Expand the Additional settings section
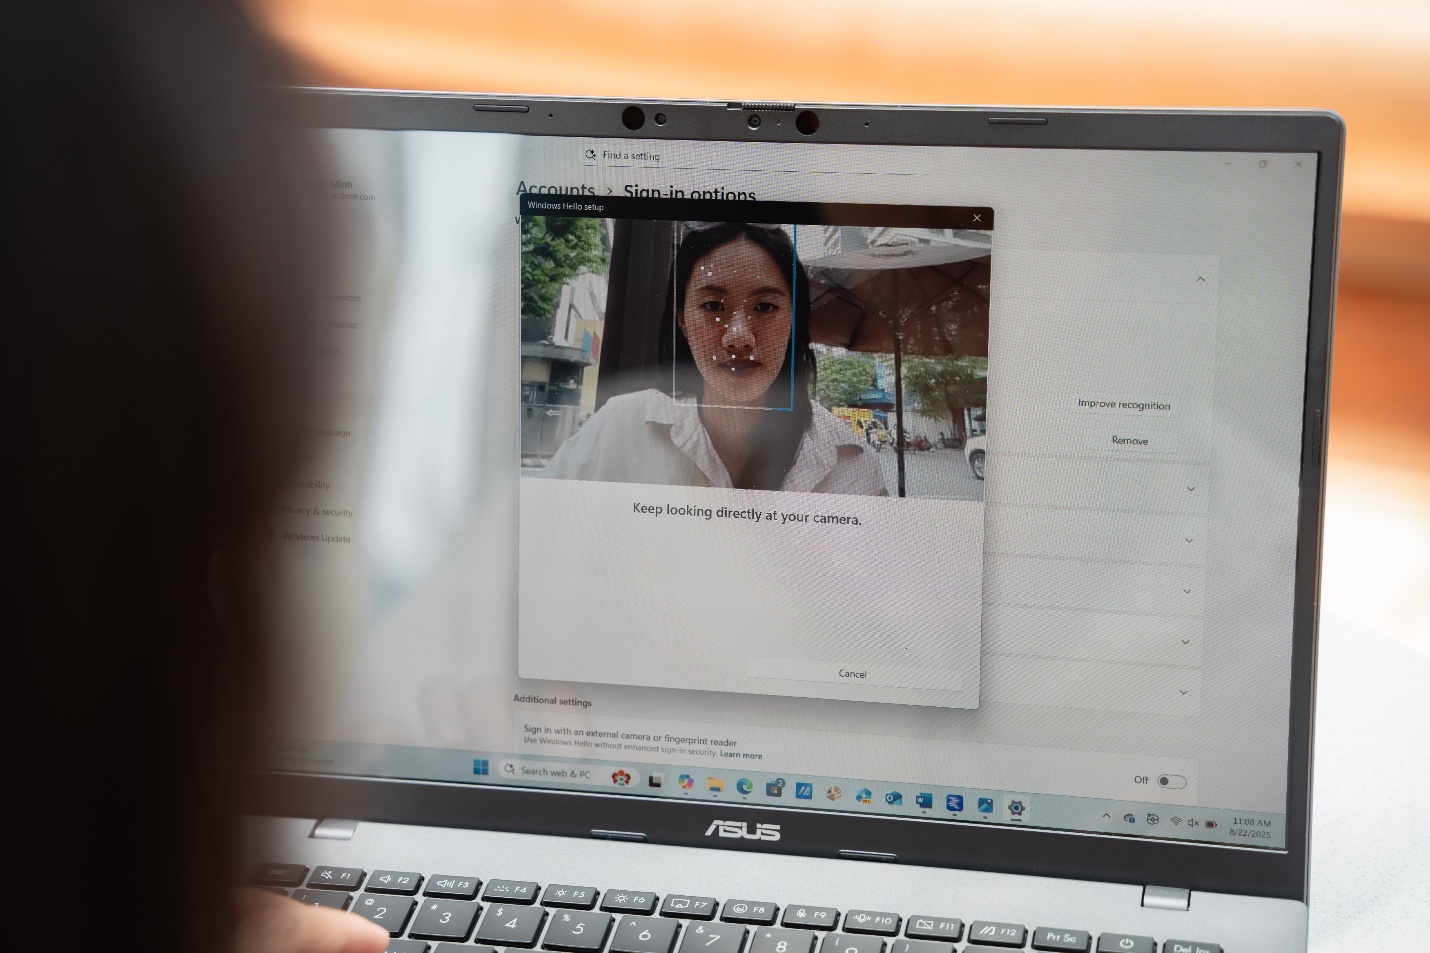Image resolution: width=1430 pixels, height=953 pixels. click(552, 700)
